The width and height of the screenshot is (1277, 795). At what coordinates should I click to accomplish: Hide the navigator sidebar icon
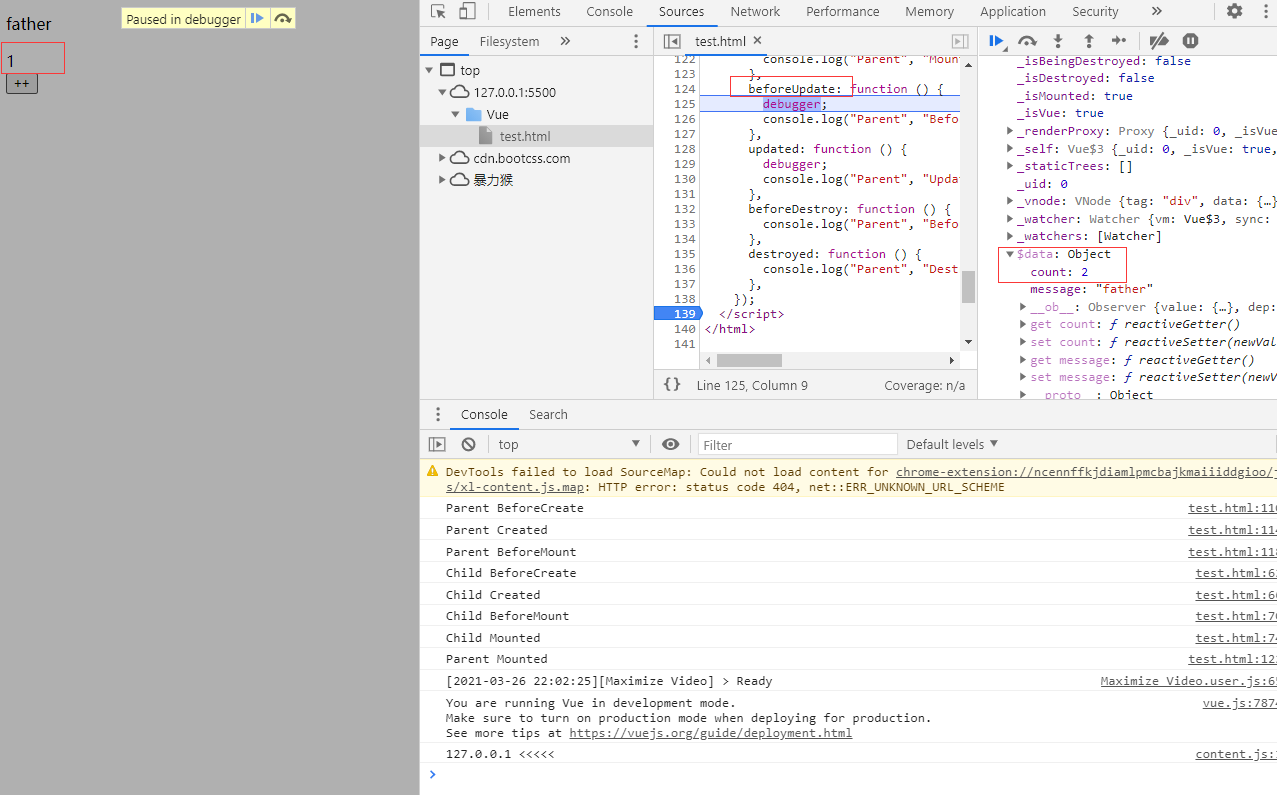tap(673, 41)
